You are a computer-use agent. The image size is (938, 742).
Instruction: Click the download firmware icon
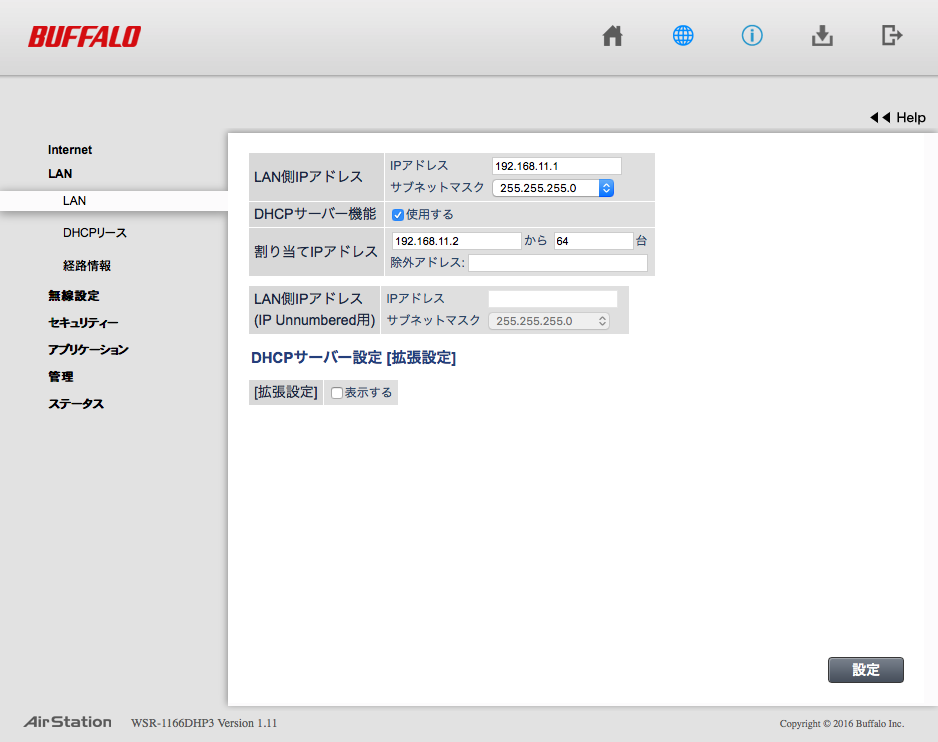pos(822,36)
